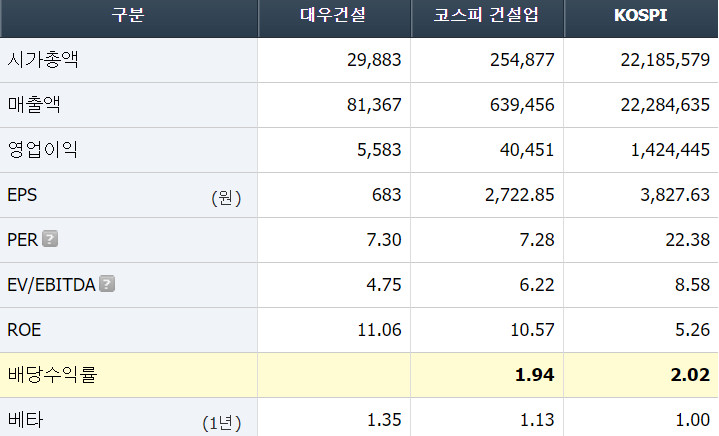Screen dimensions: 719x436
Task: Select the 영업이익 row label
Action: point(43,149)
